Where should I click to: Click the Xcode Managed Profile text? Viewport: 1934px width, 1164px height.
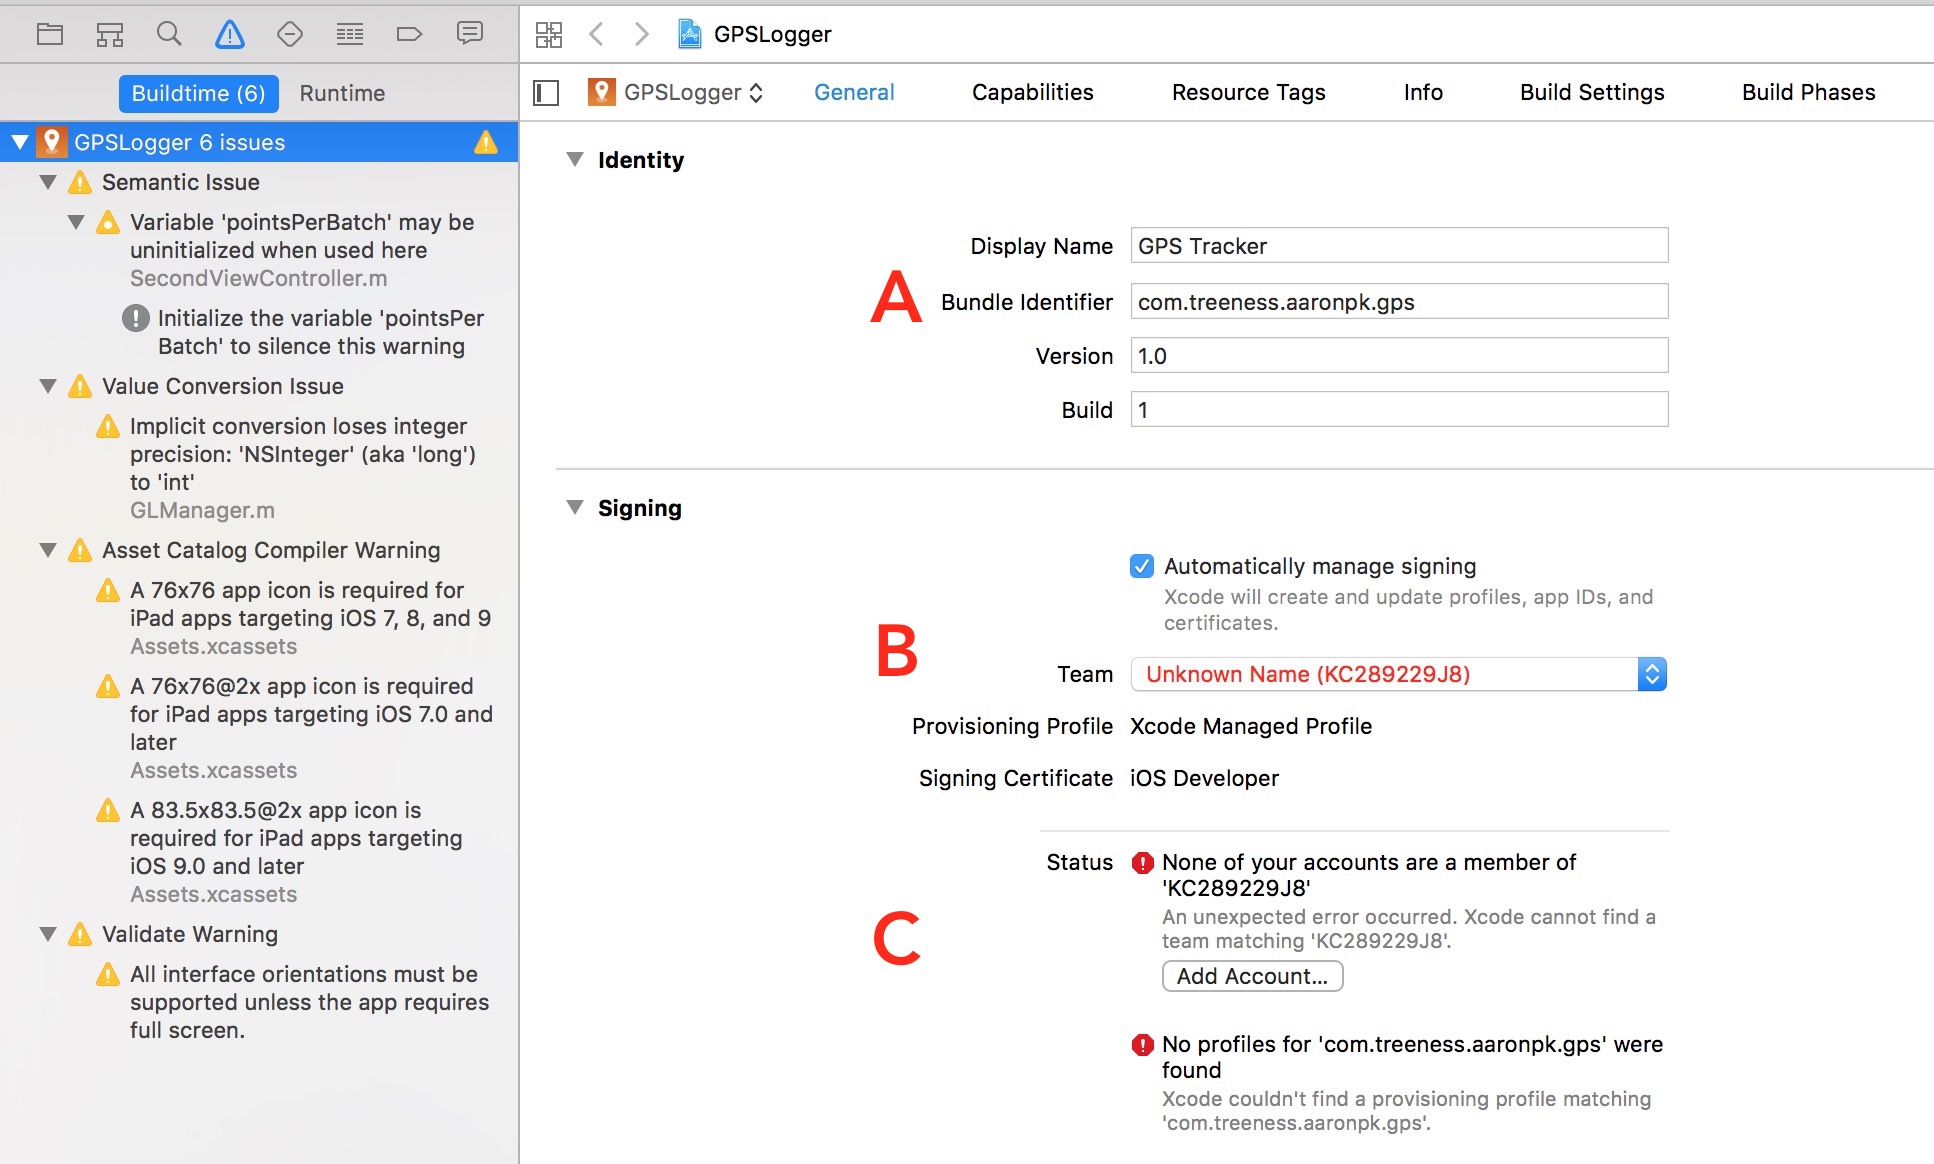point(1250,726)
